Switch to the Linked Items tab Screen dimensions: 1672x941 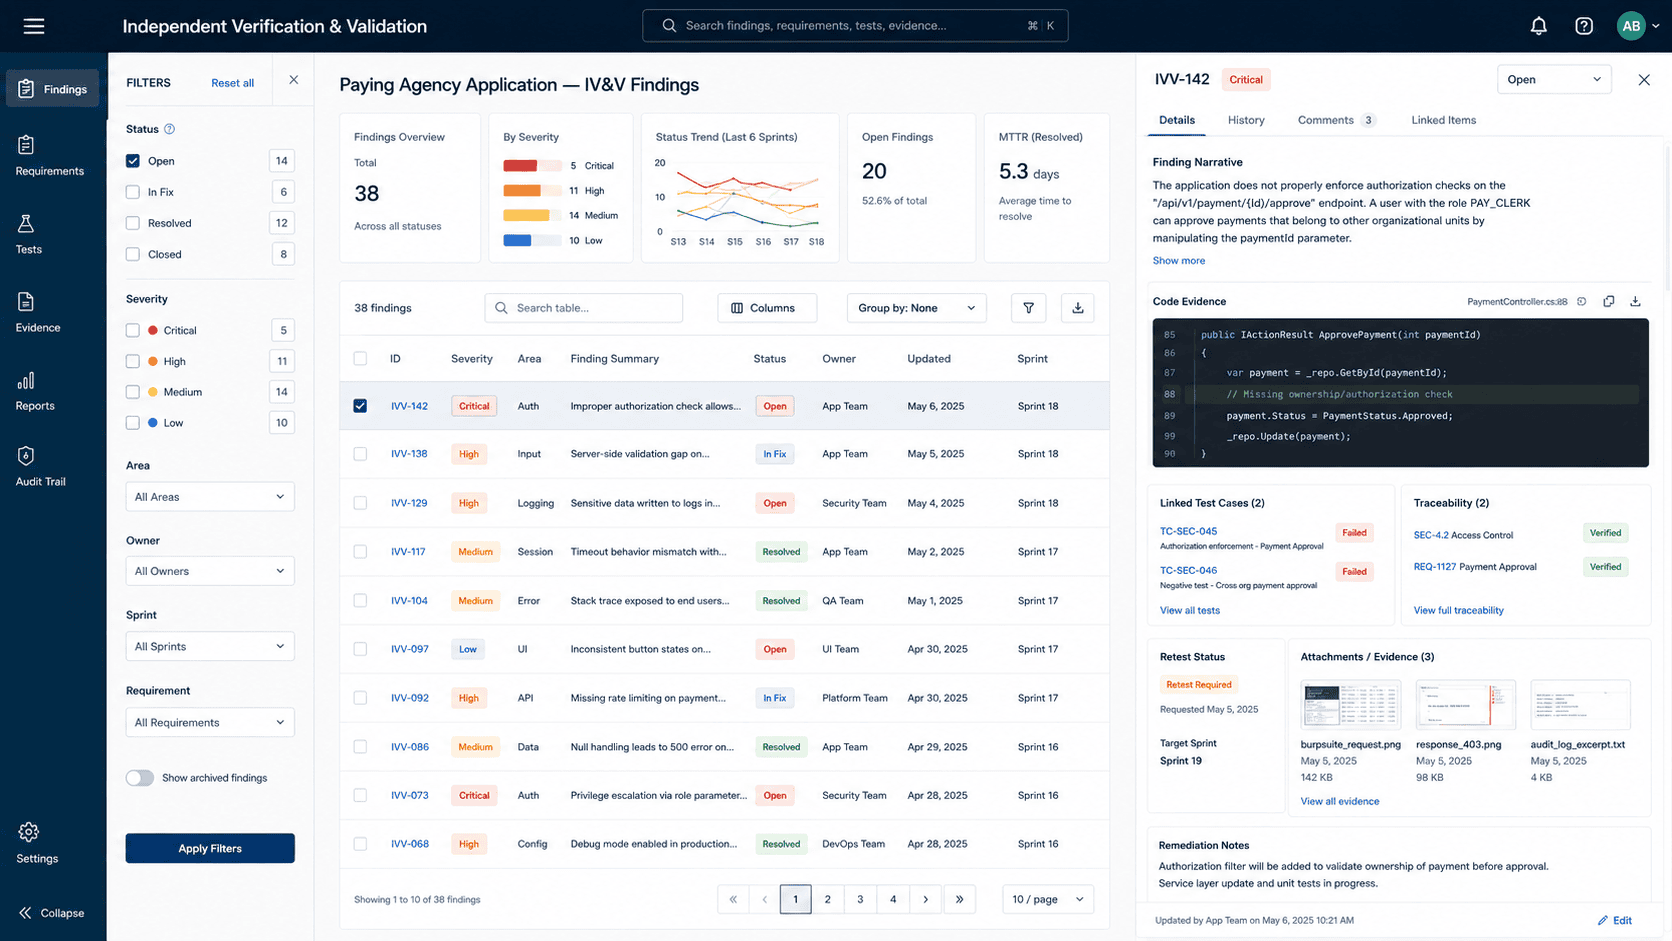[x=1443, y=120]
